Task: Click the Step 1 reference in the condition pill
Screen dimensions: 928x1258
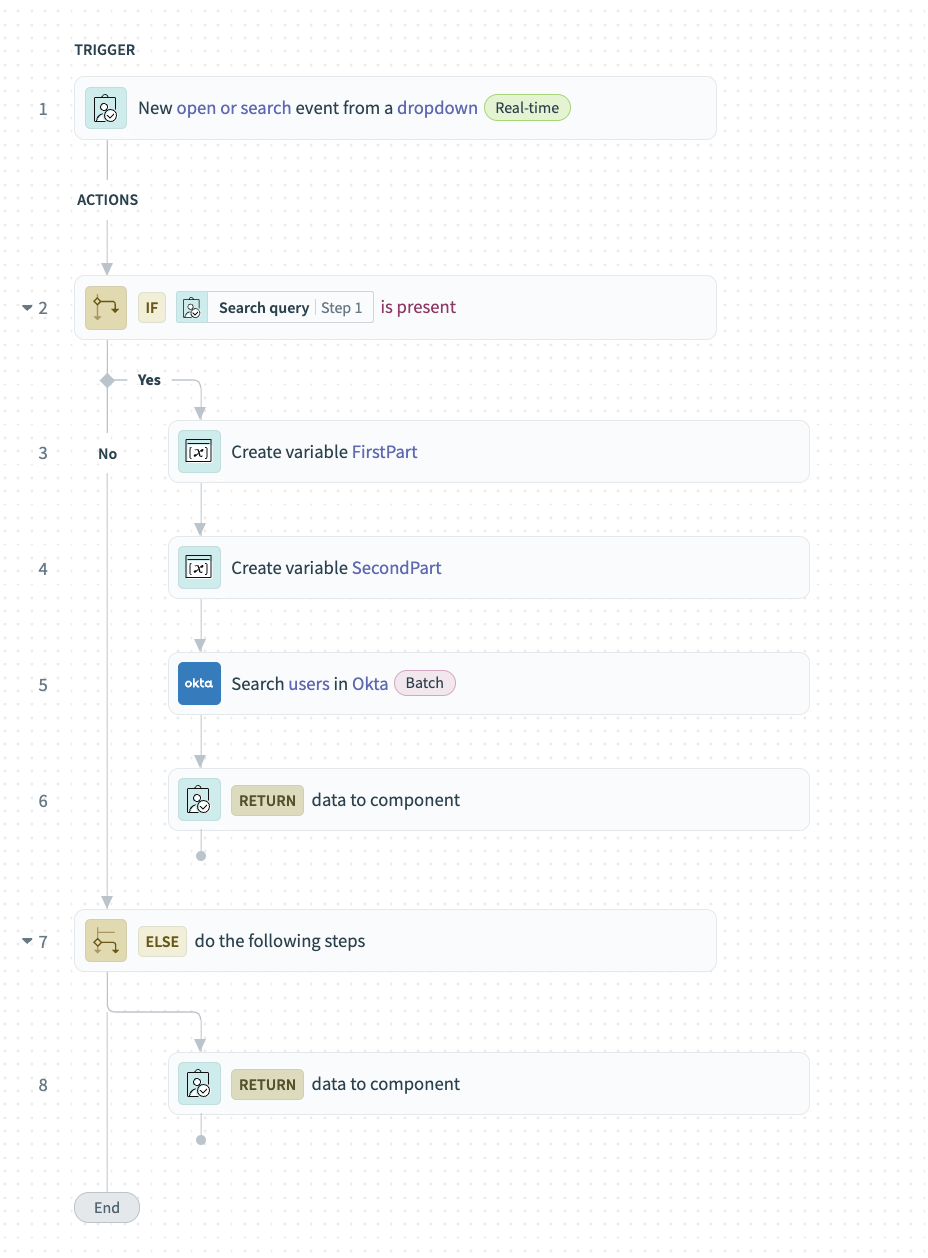Action: coord(343,307)
